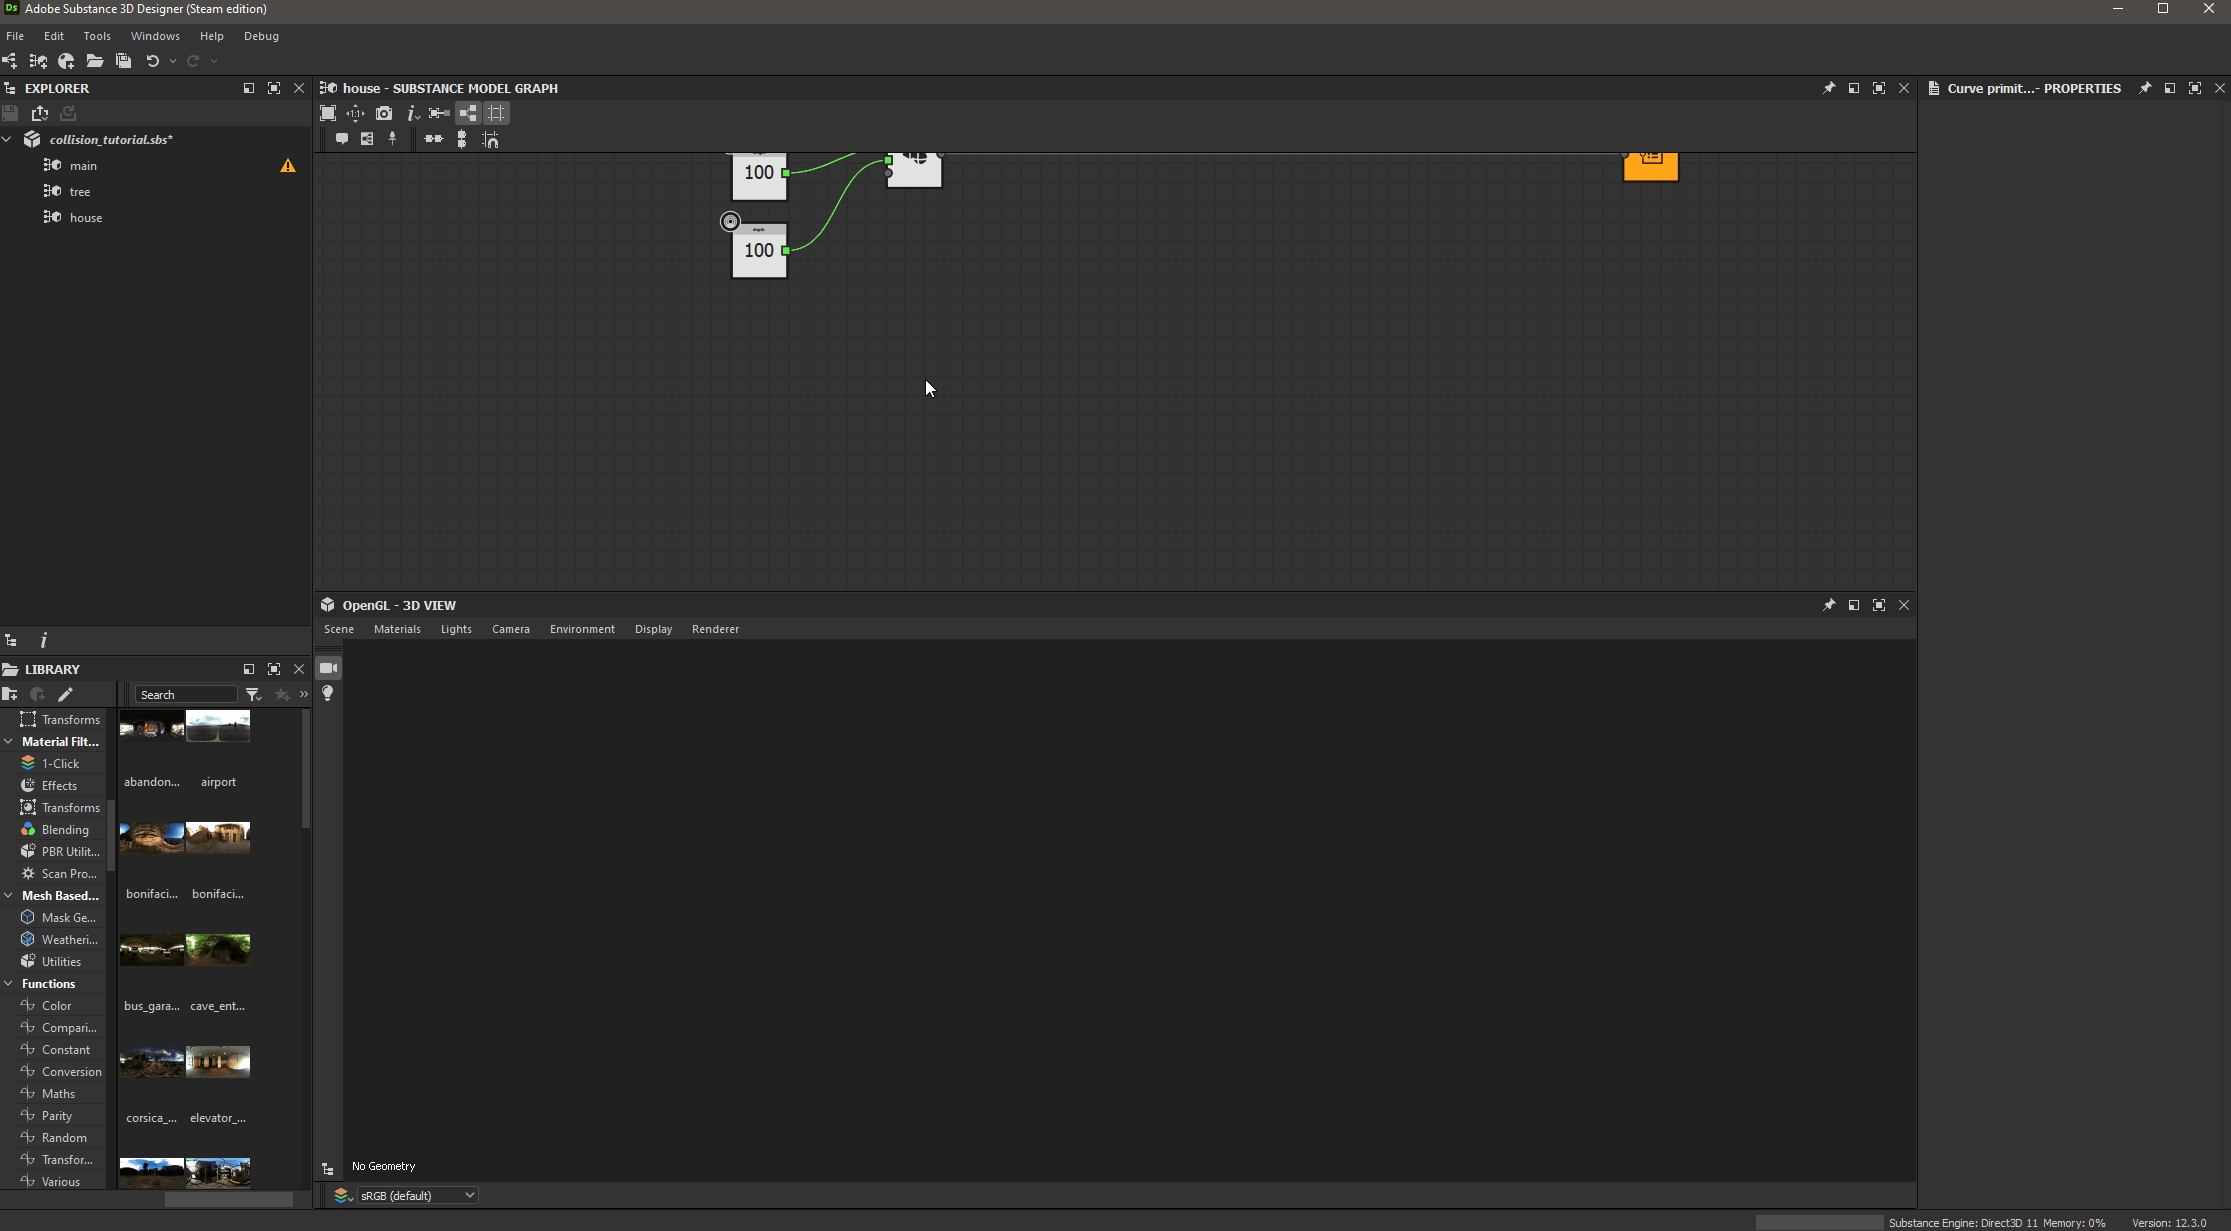Open graph information via the 'i' icon
This screenshot has height=1231, width=2231.
pyautogui.click(x=412, y=113)
